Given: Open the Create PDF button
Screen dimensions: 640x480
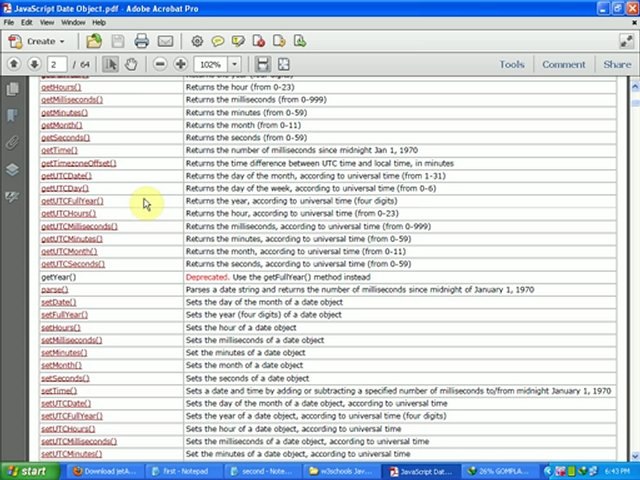Looking at the screenshot, I should tap(36, 41).
